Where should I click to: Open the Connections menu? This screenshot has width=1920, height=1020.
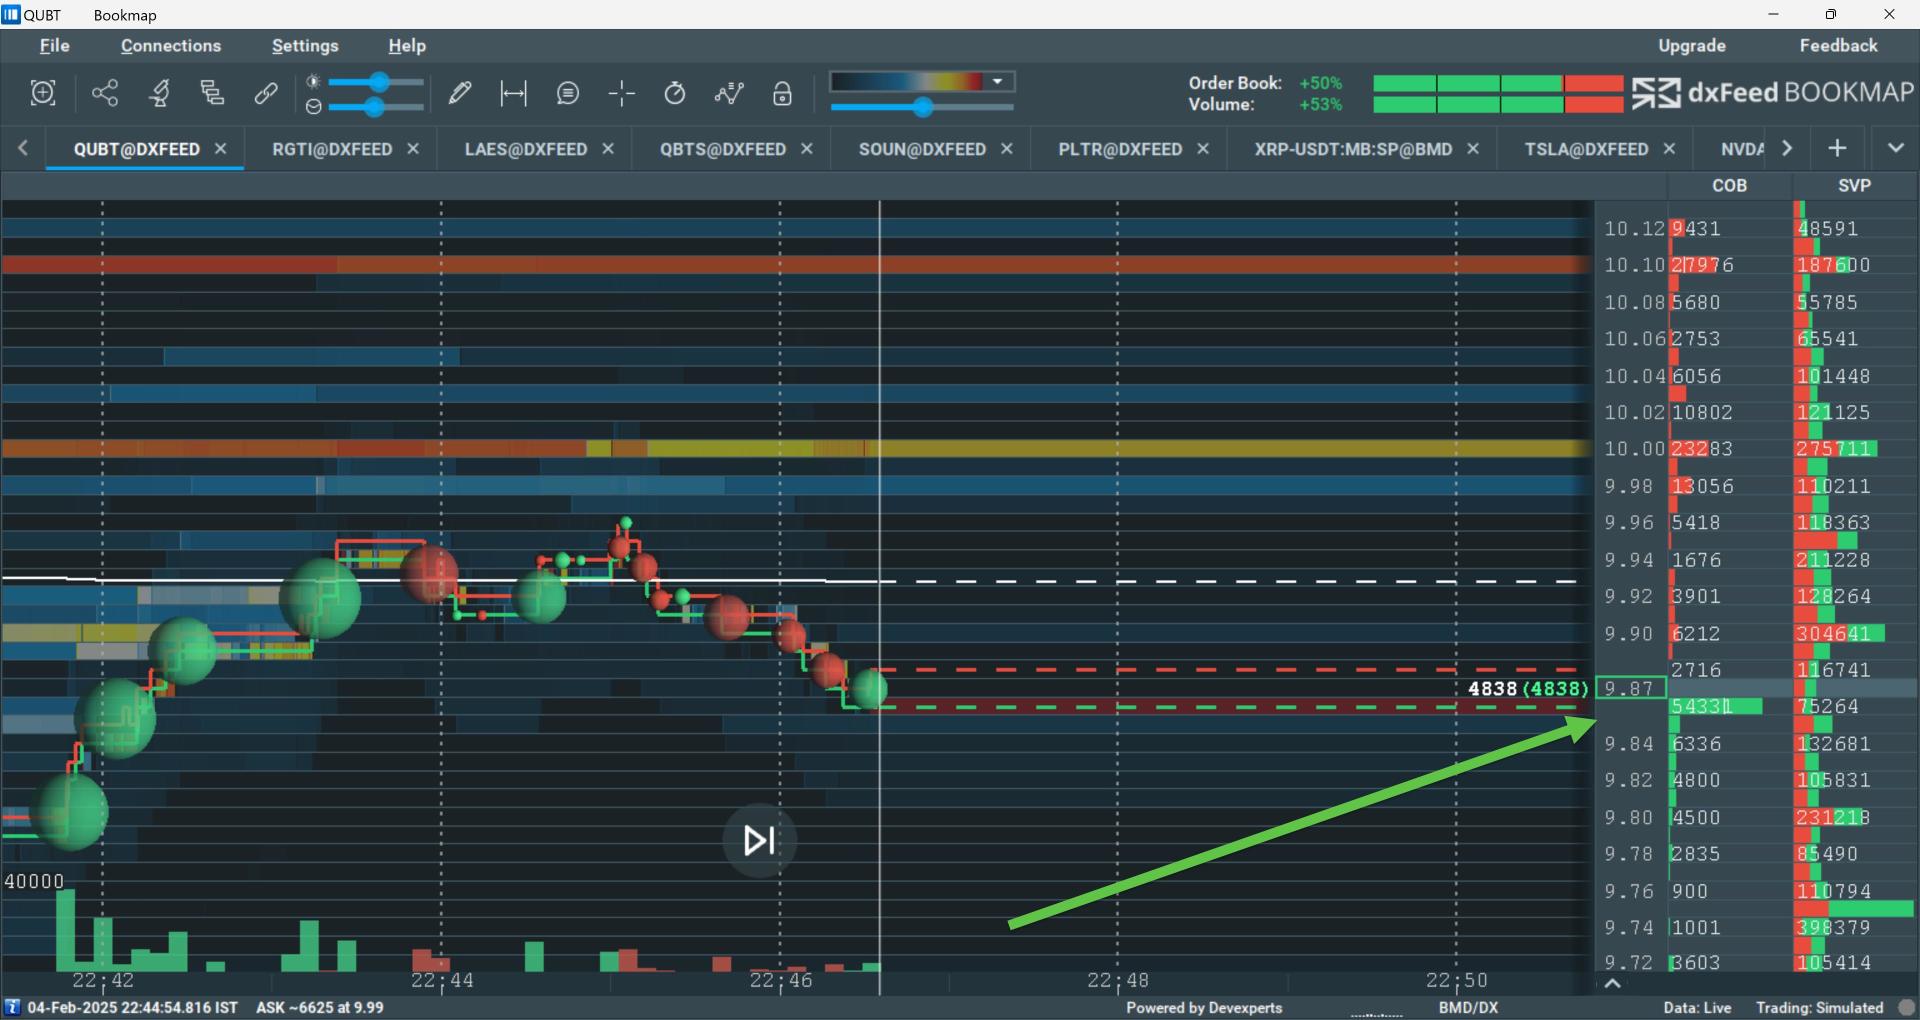(x=171, y=46)
